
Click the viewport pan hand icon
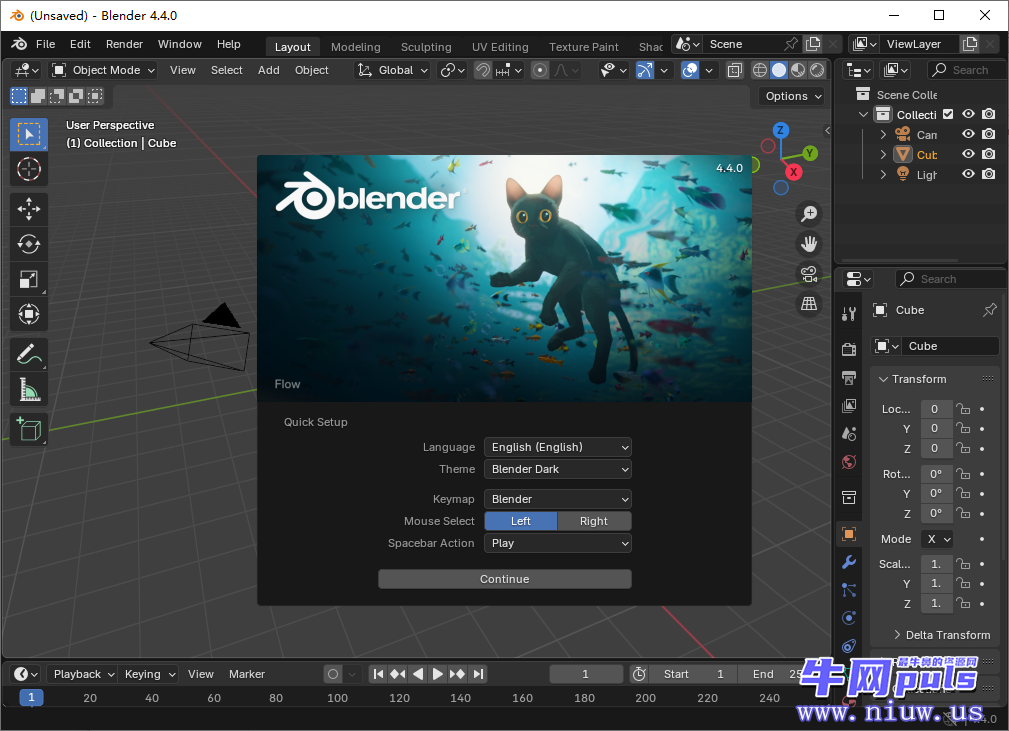tap(809, 244)
